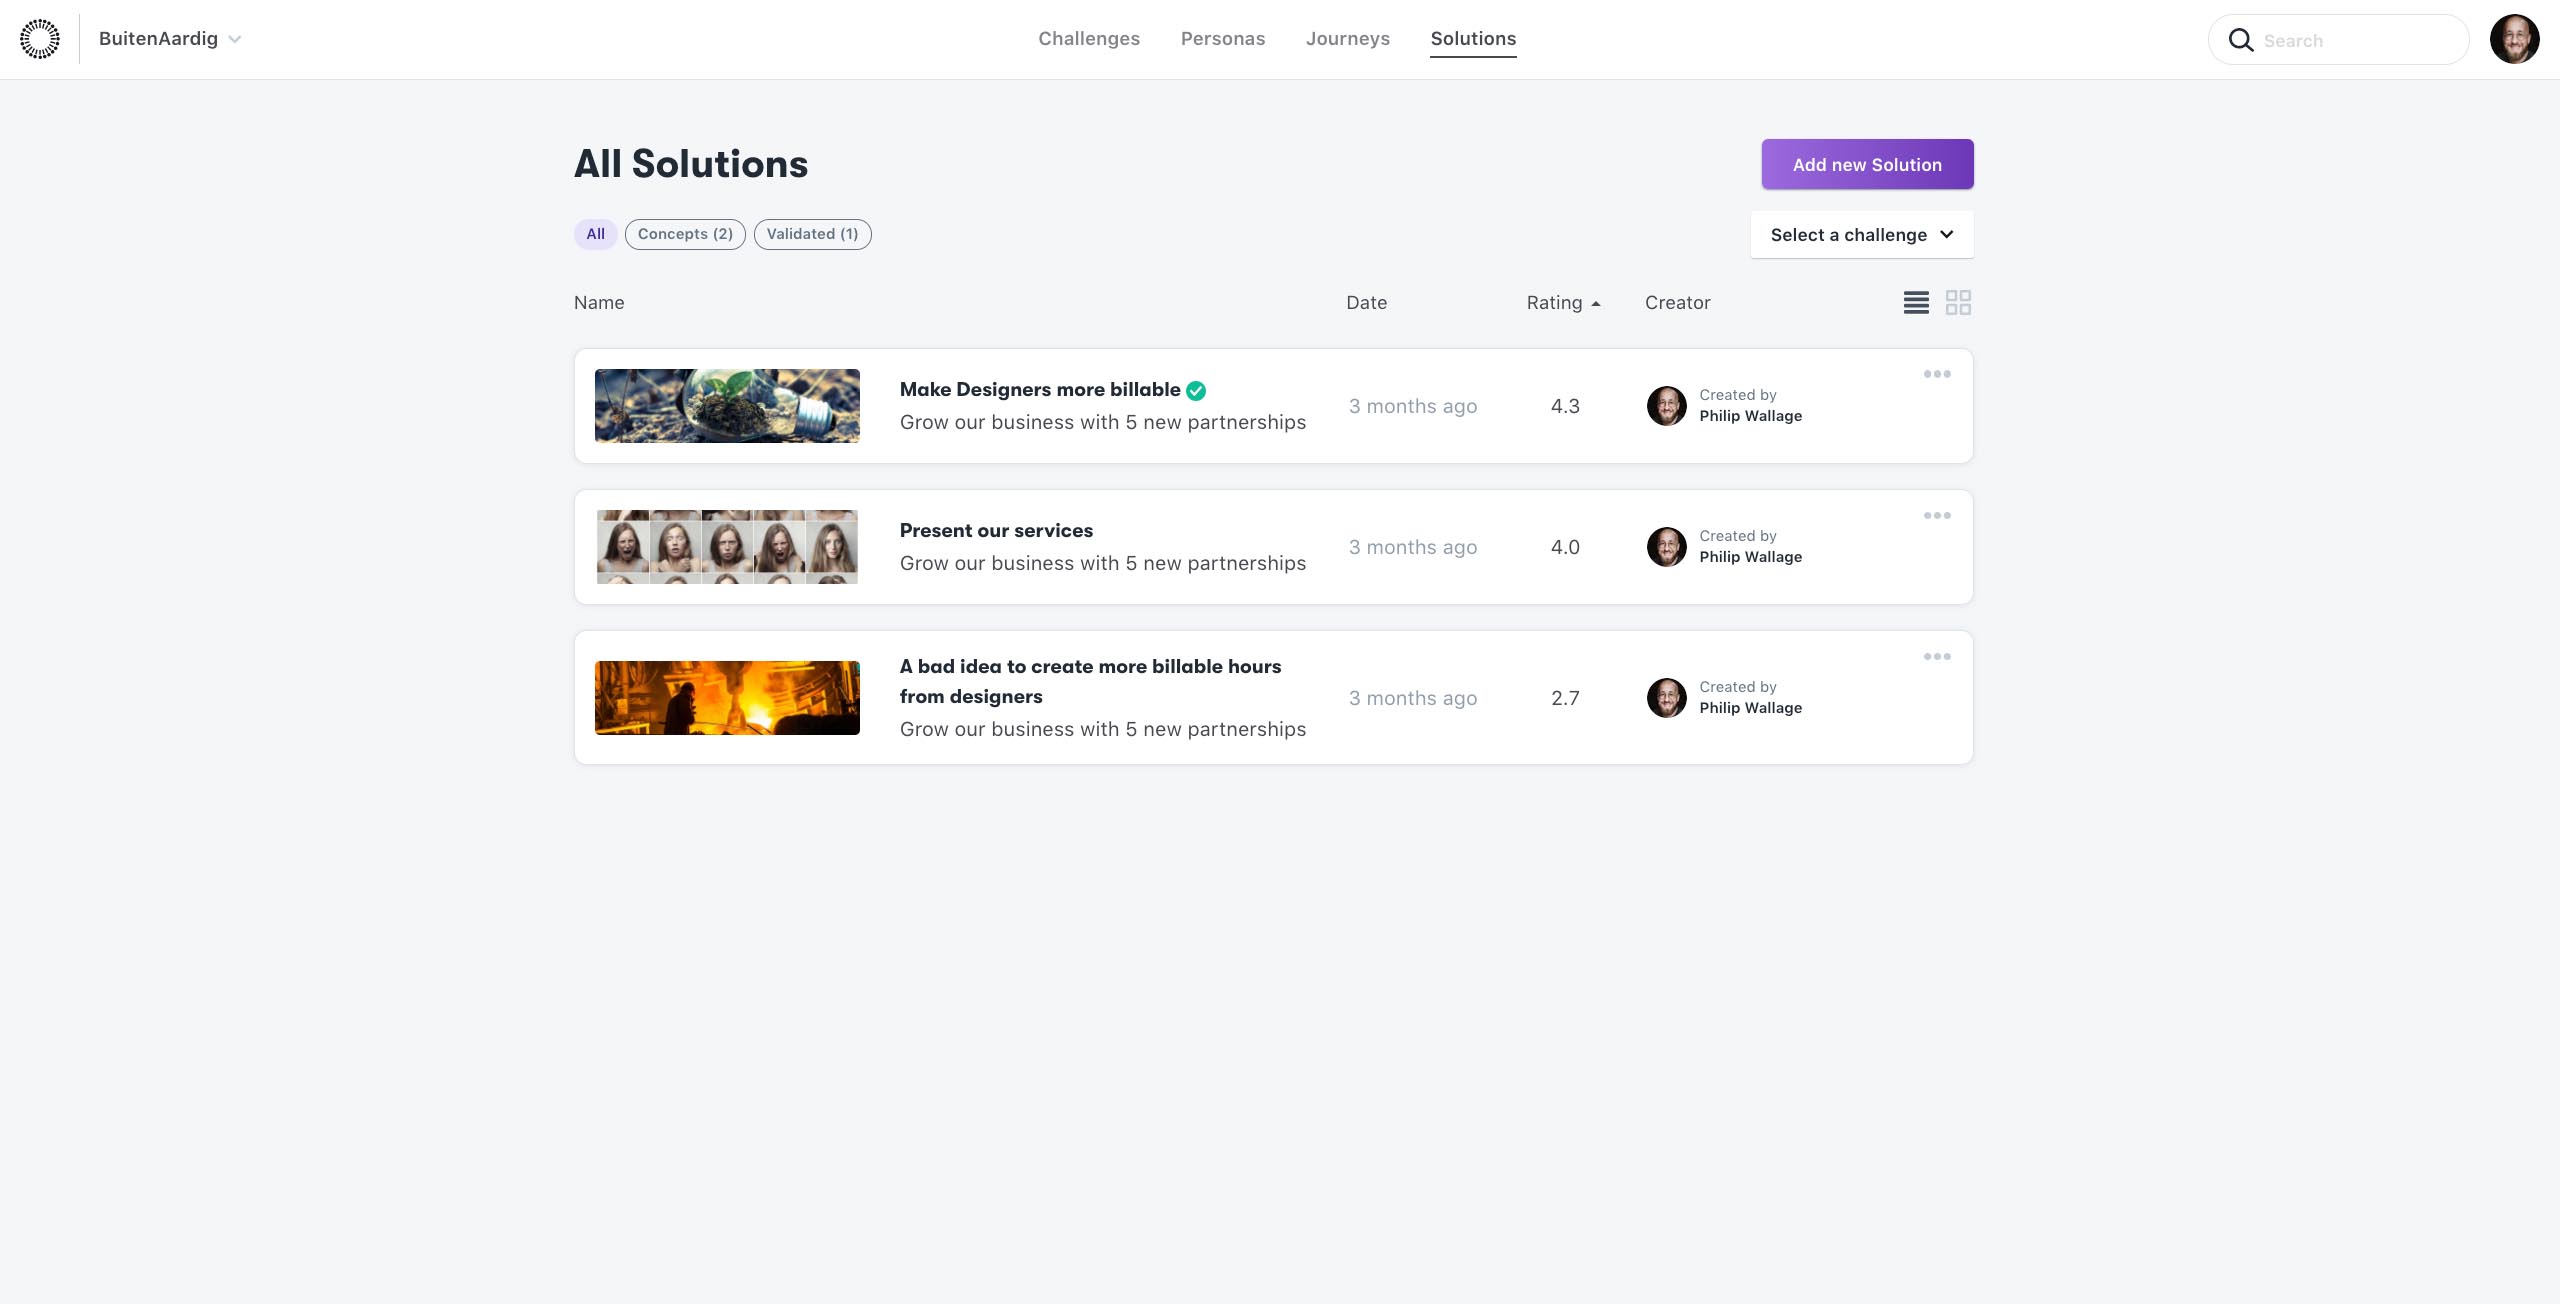This screenshot has height=1304, width=2560.
Task: Open the Present our services solution title
Action: coord(996,531)
